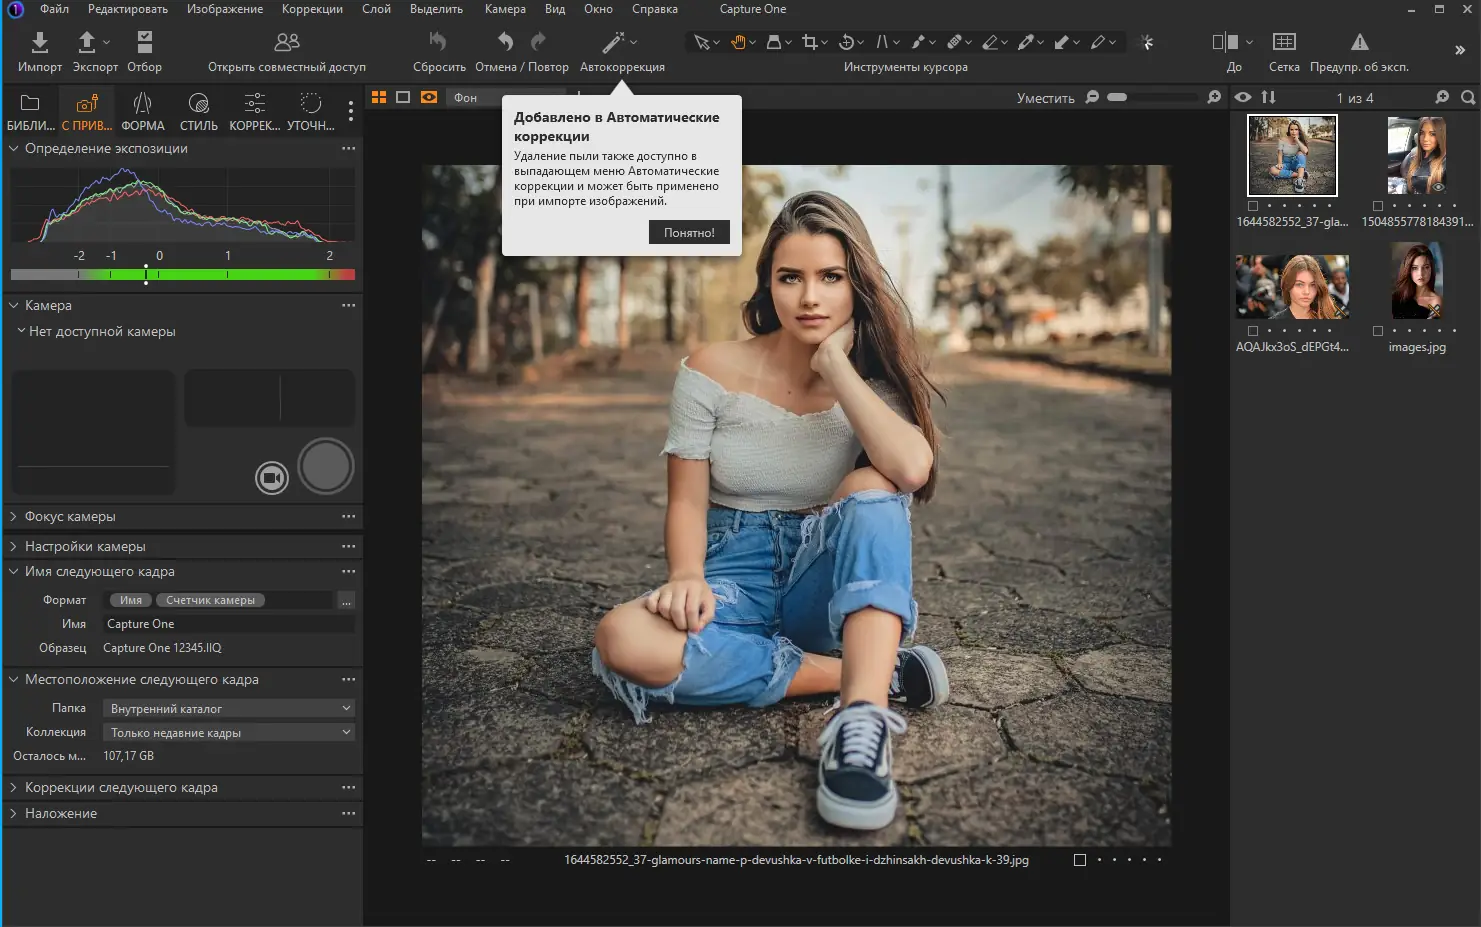Click the exposure warning triangle icon
This screenshot has height=927, width=1481.
(x=1359, y=42)
